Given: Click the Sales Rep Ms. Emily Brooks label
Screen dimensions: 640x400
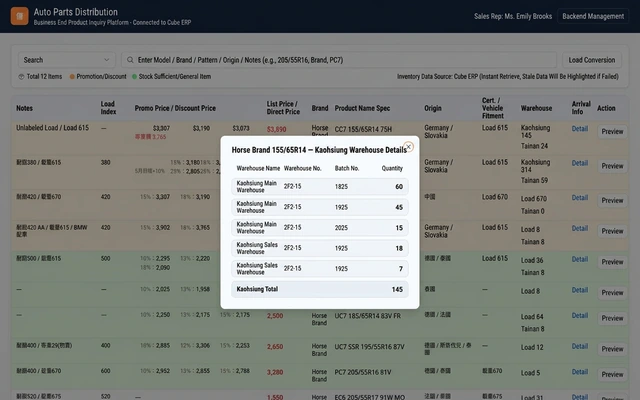Looking at the screenshot, I should (x=513, y=16).
